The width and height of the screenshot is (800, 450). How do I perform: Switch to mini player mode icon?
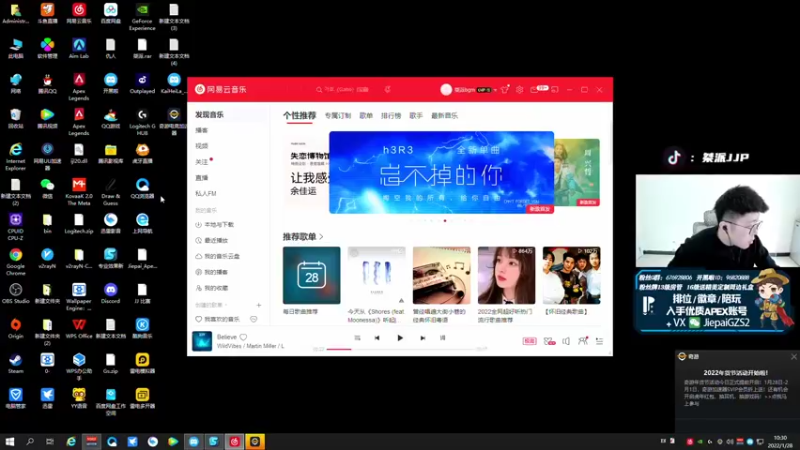[555, 89]
